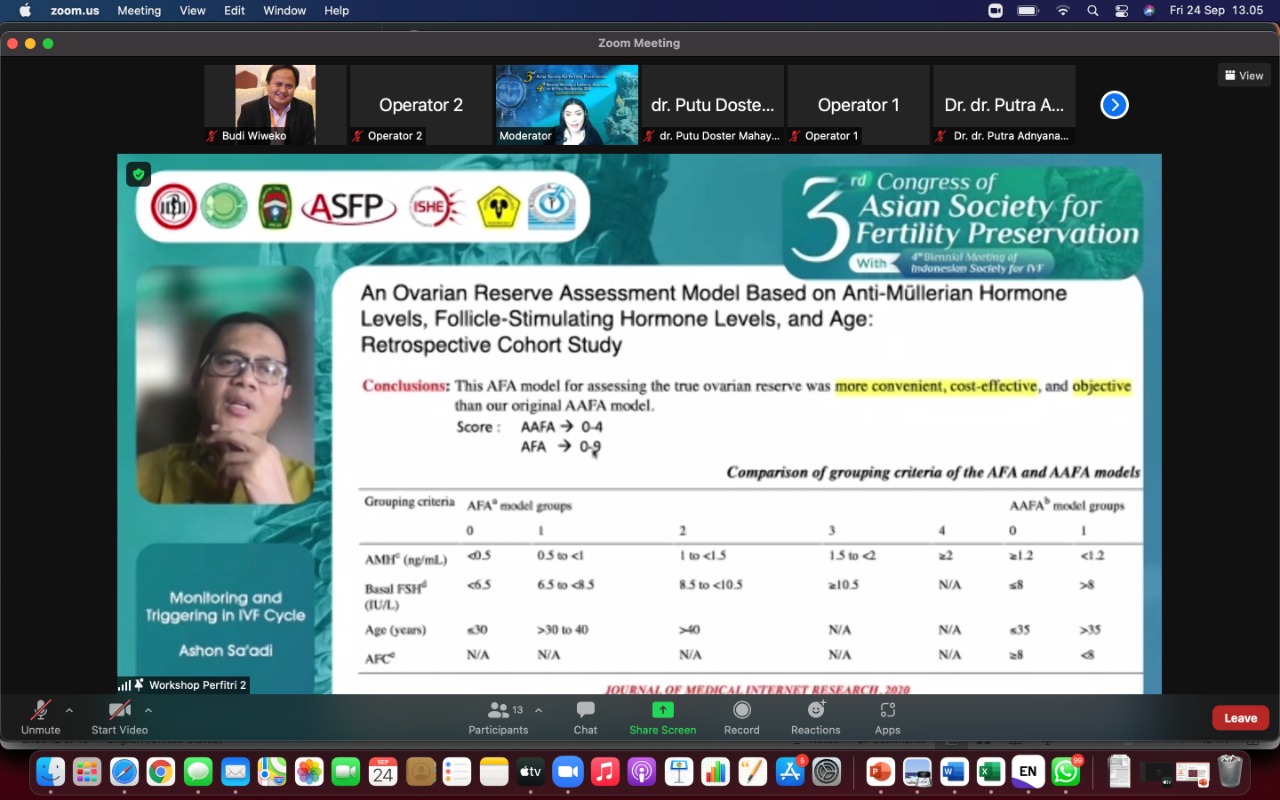Start recording the meeting
Image resolution: width=1280 pixels, height=800 pixels.
click(x=741, y=716)
